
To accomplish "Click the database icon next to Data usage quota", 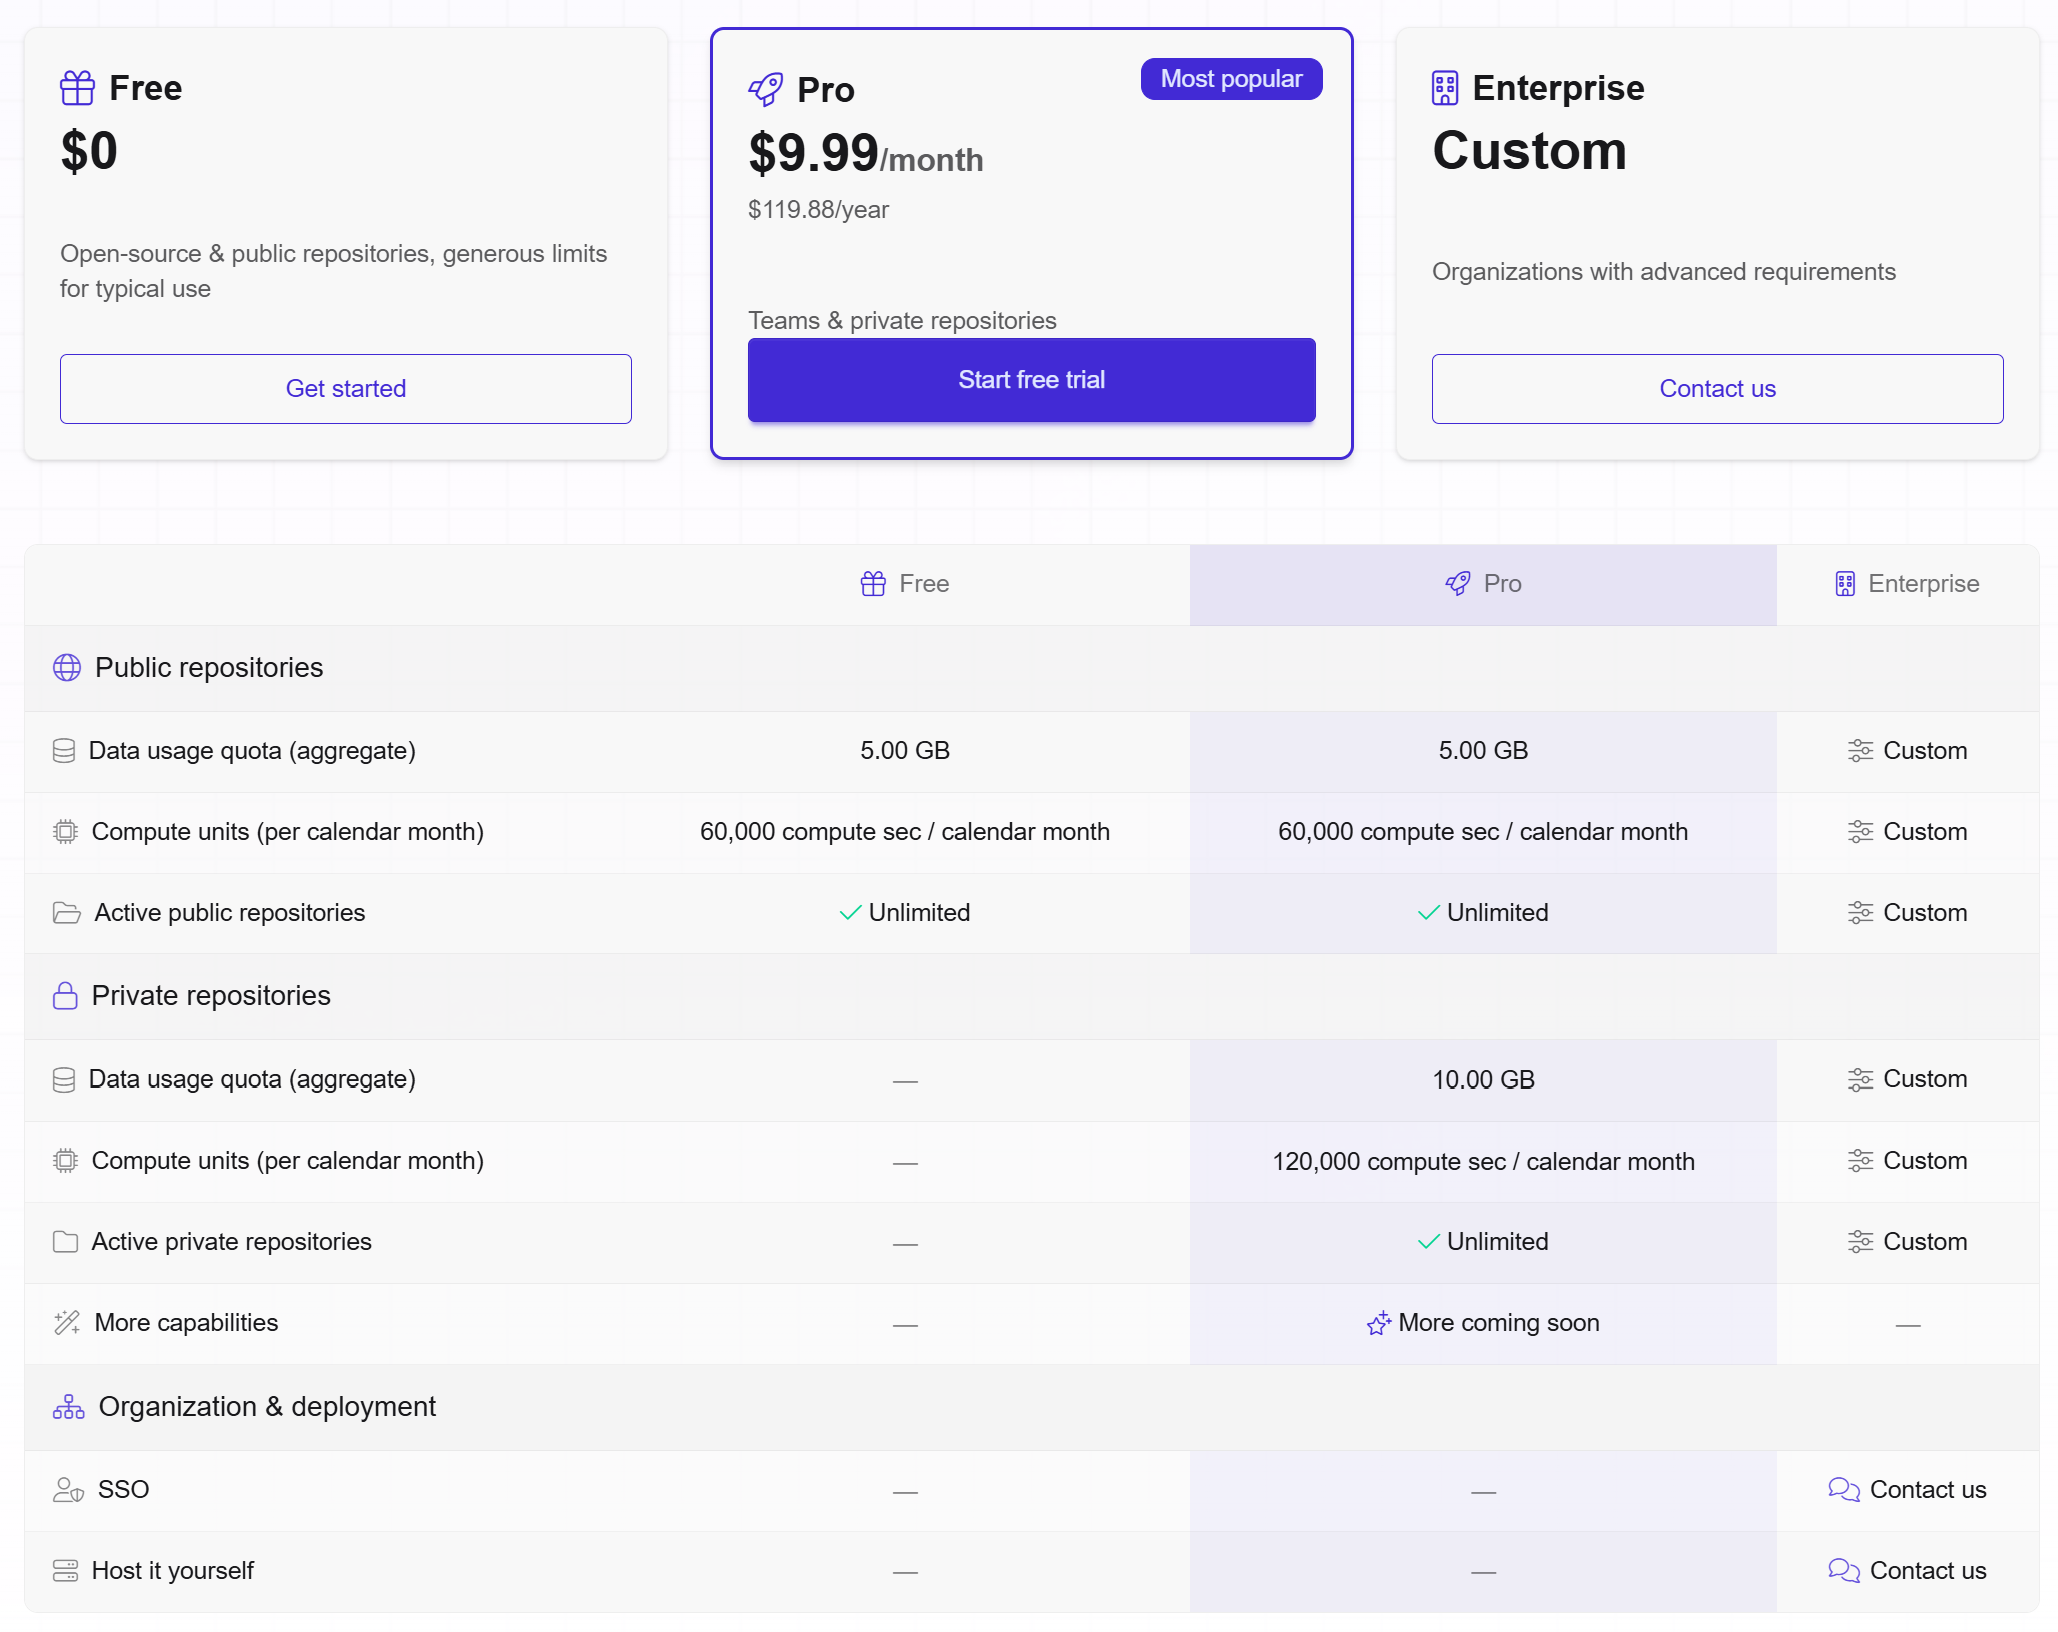I will point(64,751).
